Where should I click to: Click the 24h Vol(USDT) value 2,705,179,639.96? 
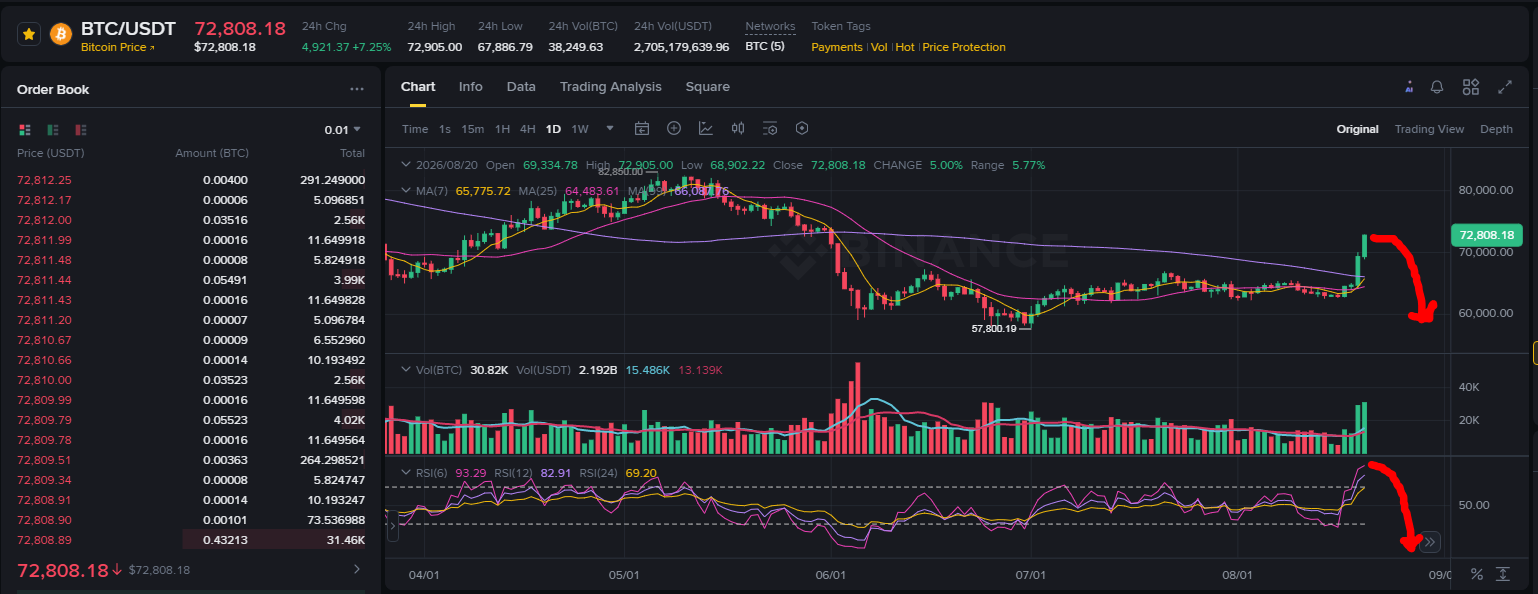tap(681, 47)
